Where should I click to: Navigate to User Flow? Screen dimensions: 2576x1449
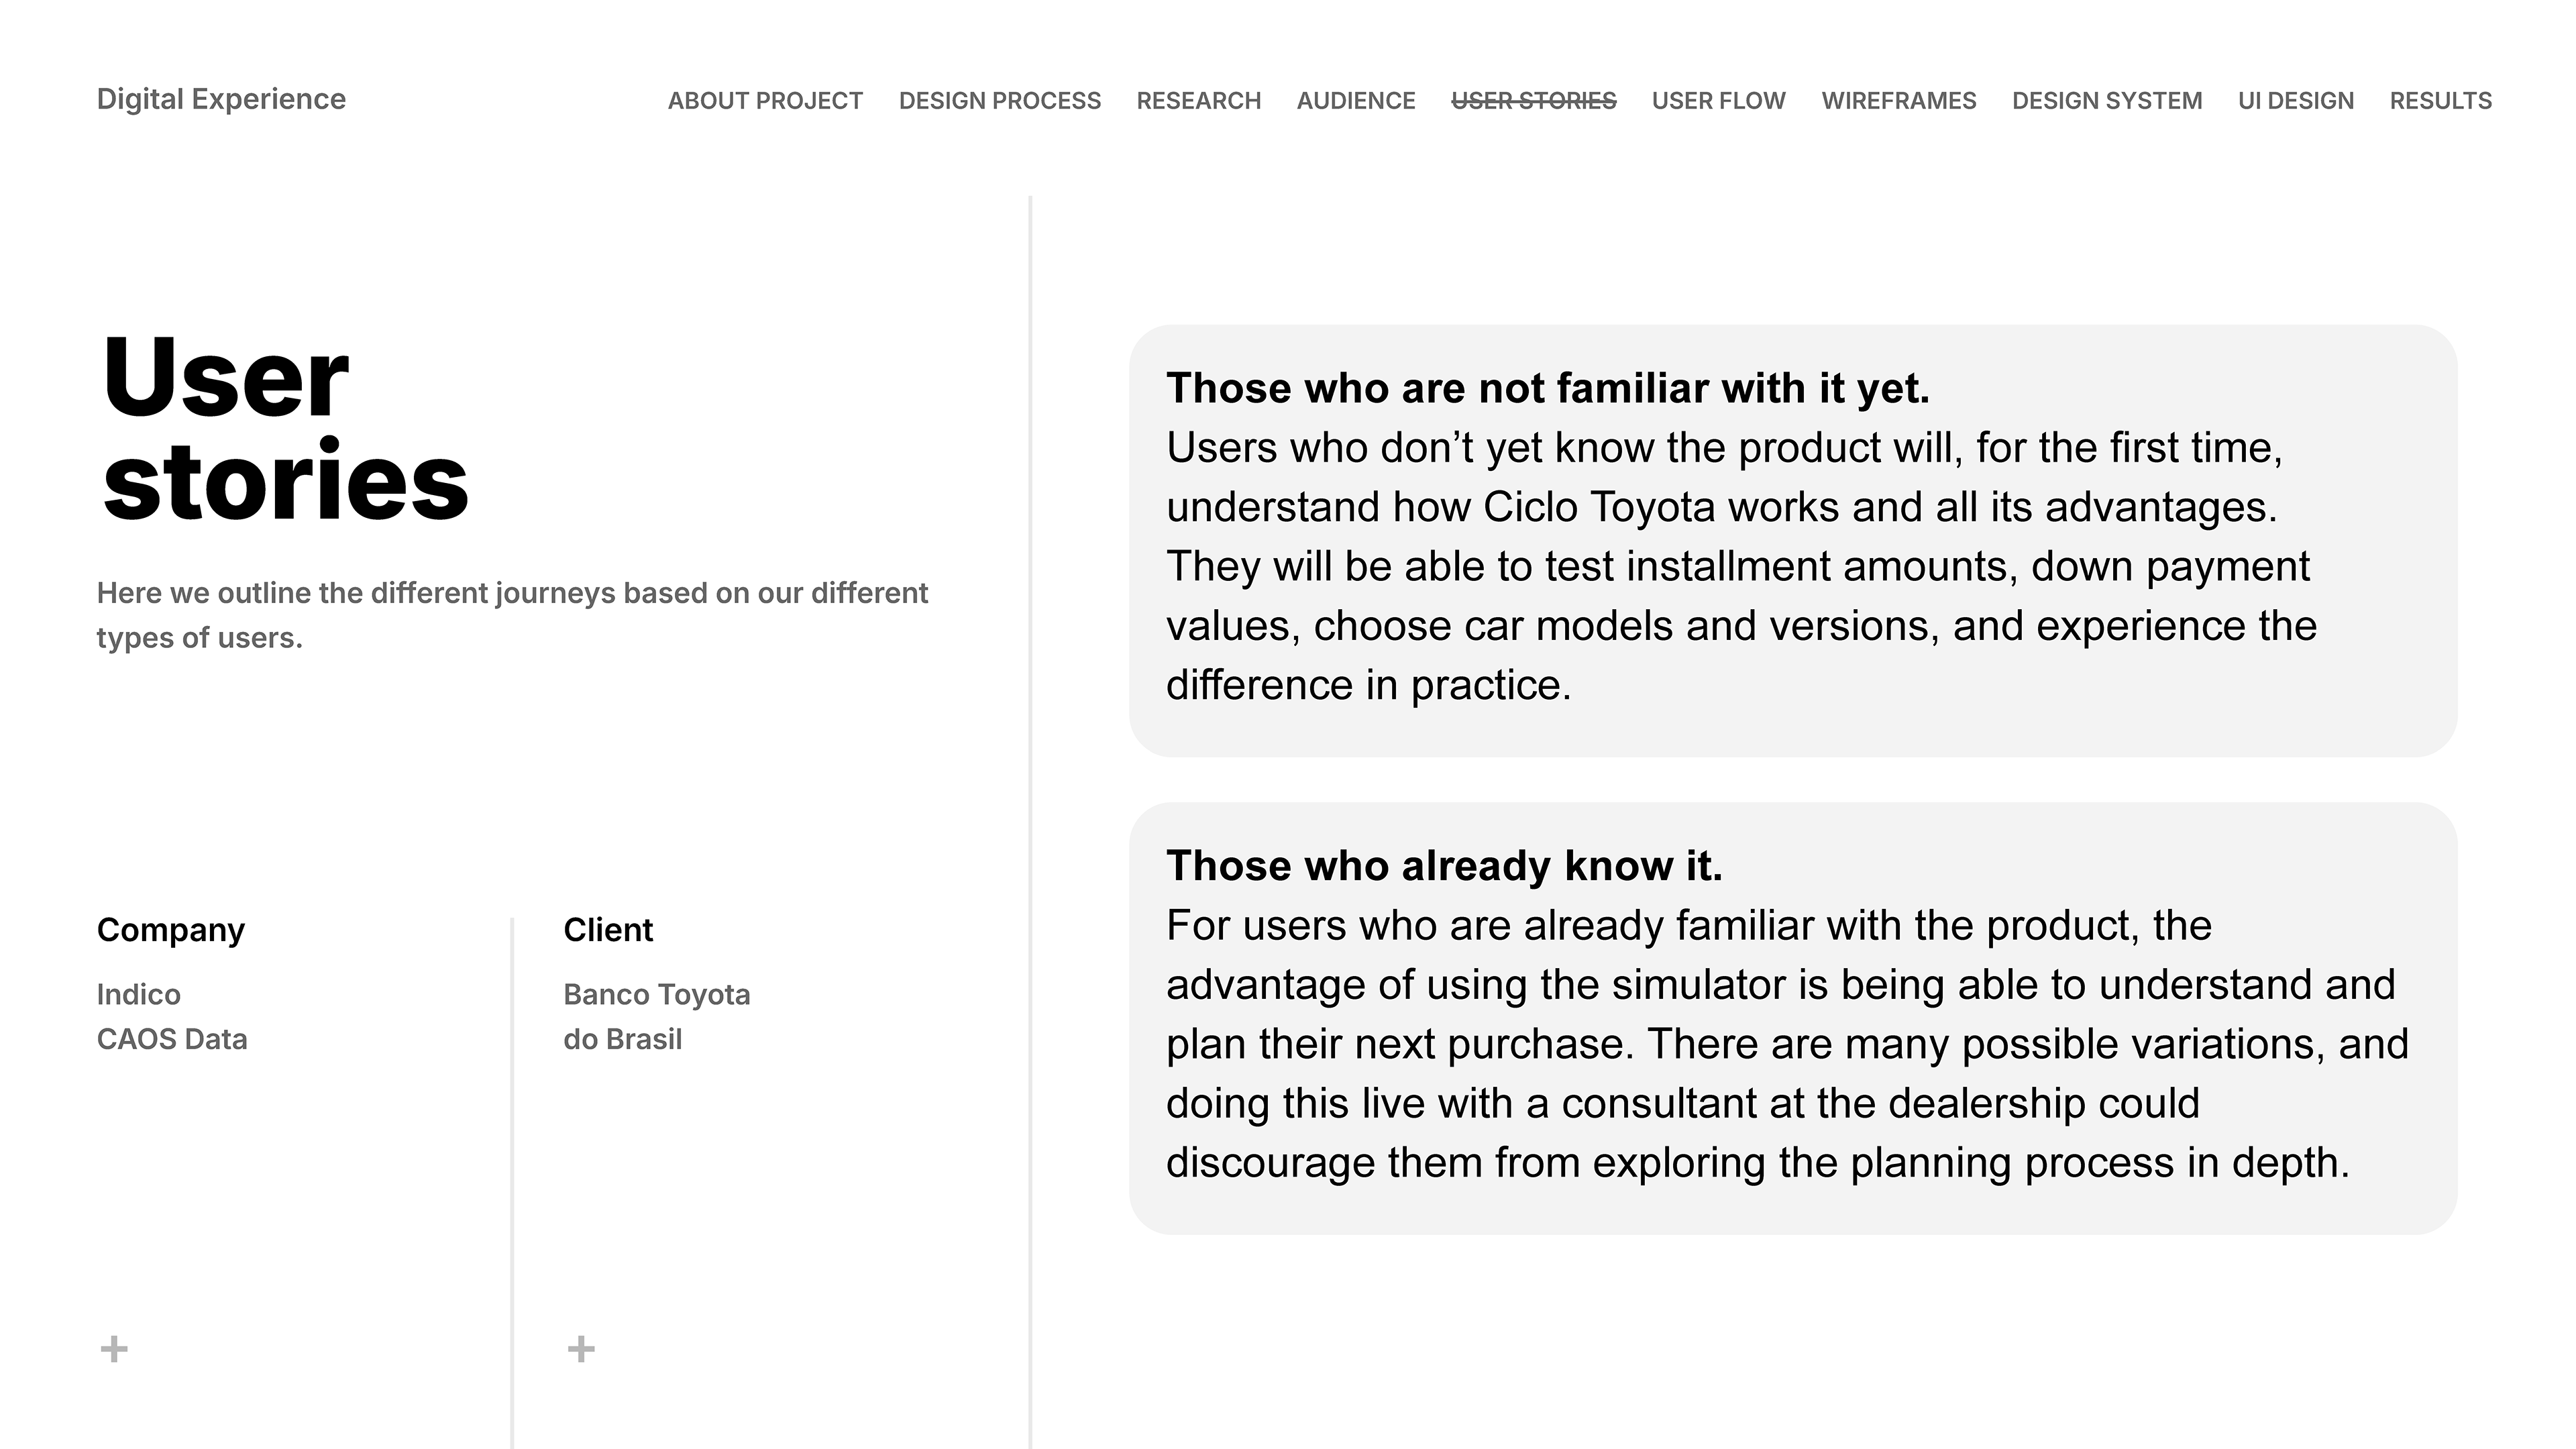tap(1718, 101)
